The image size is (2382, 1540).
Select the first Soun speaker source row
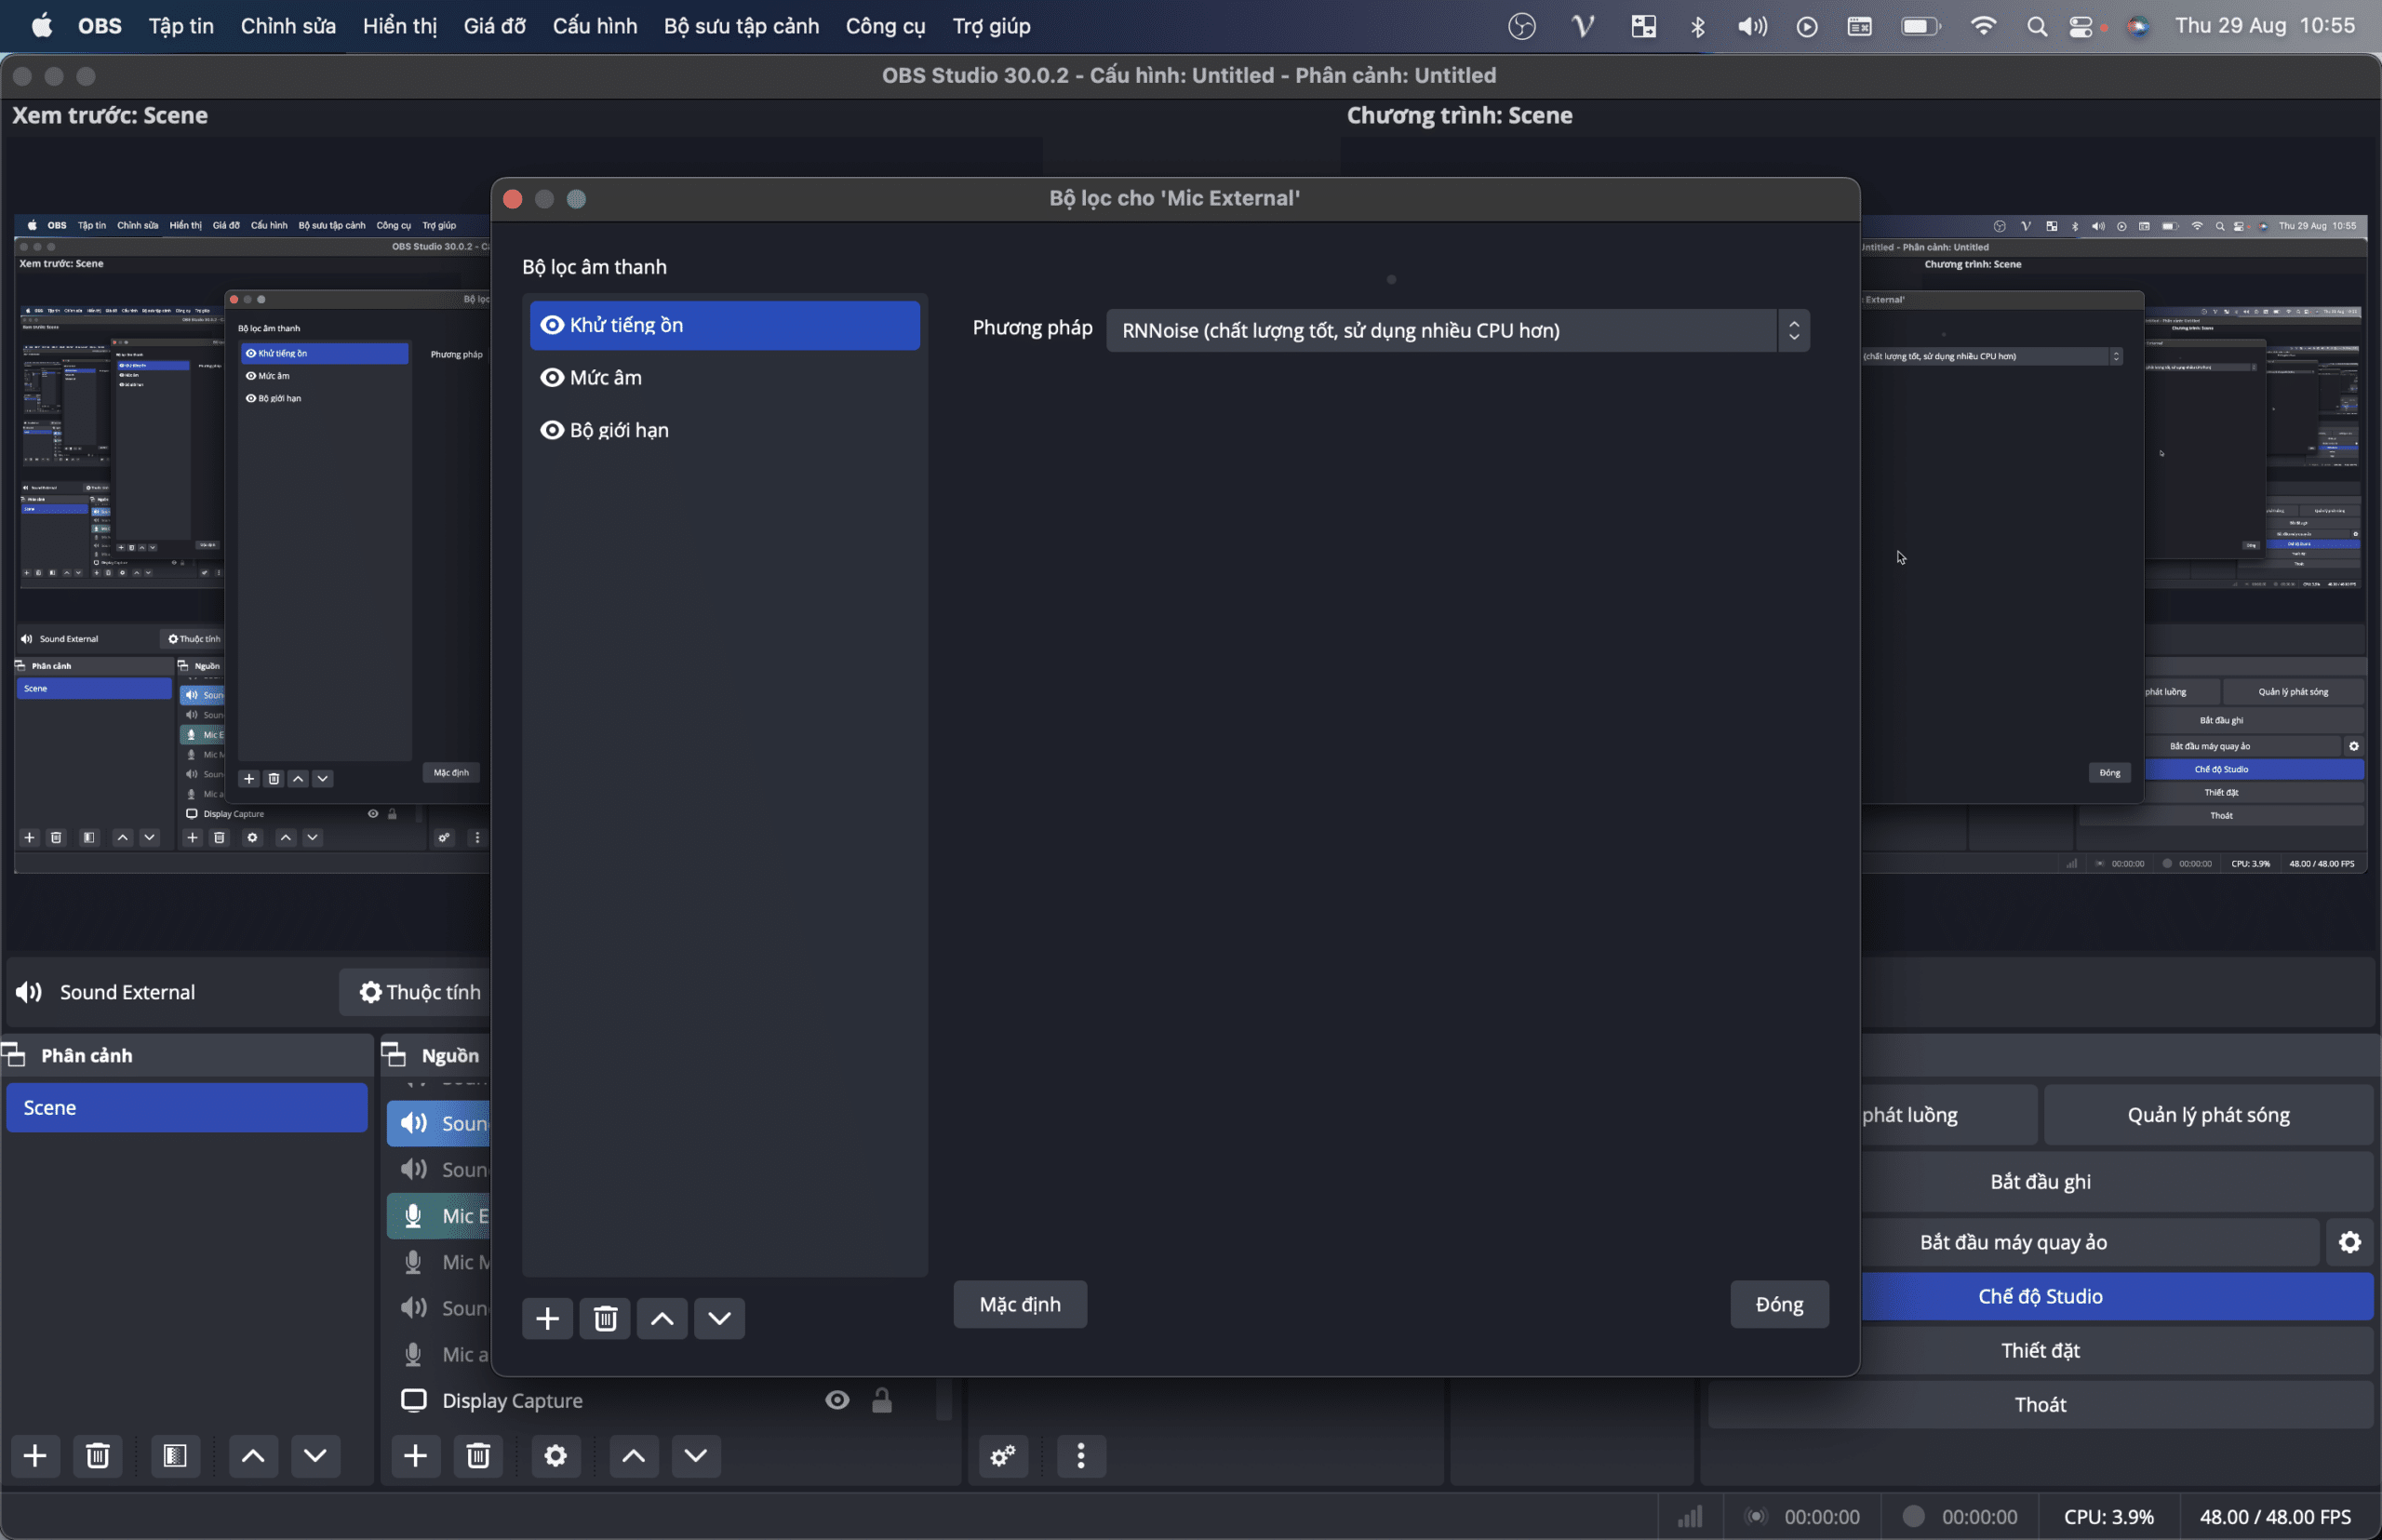click(438, 1123)
